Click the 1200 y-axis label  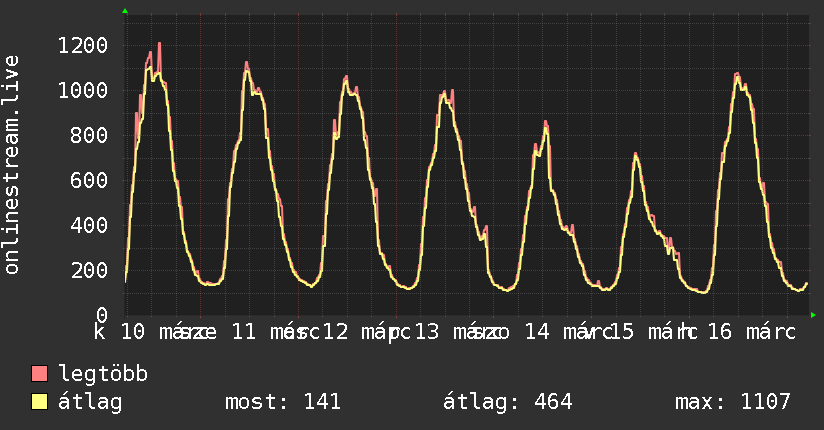[83, 46]
